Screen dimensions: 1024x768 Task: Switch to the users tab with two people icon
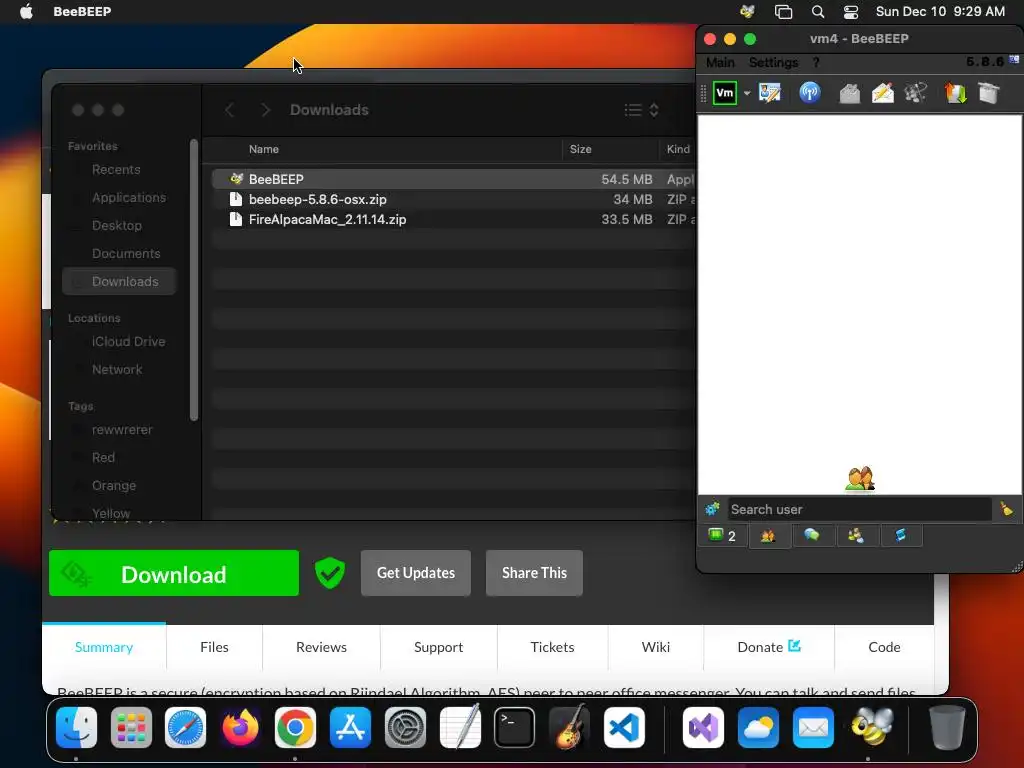[769, 536]
